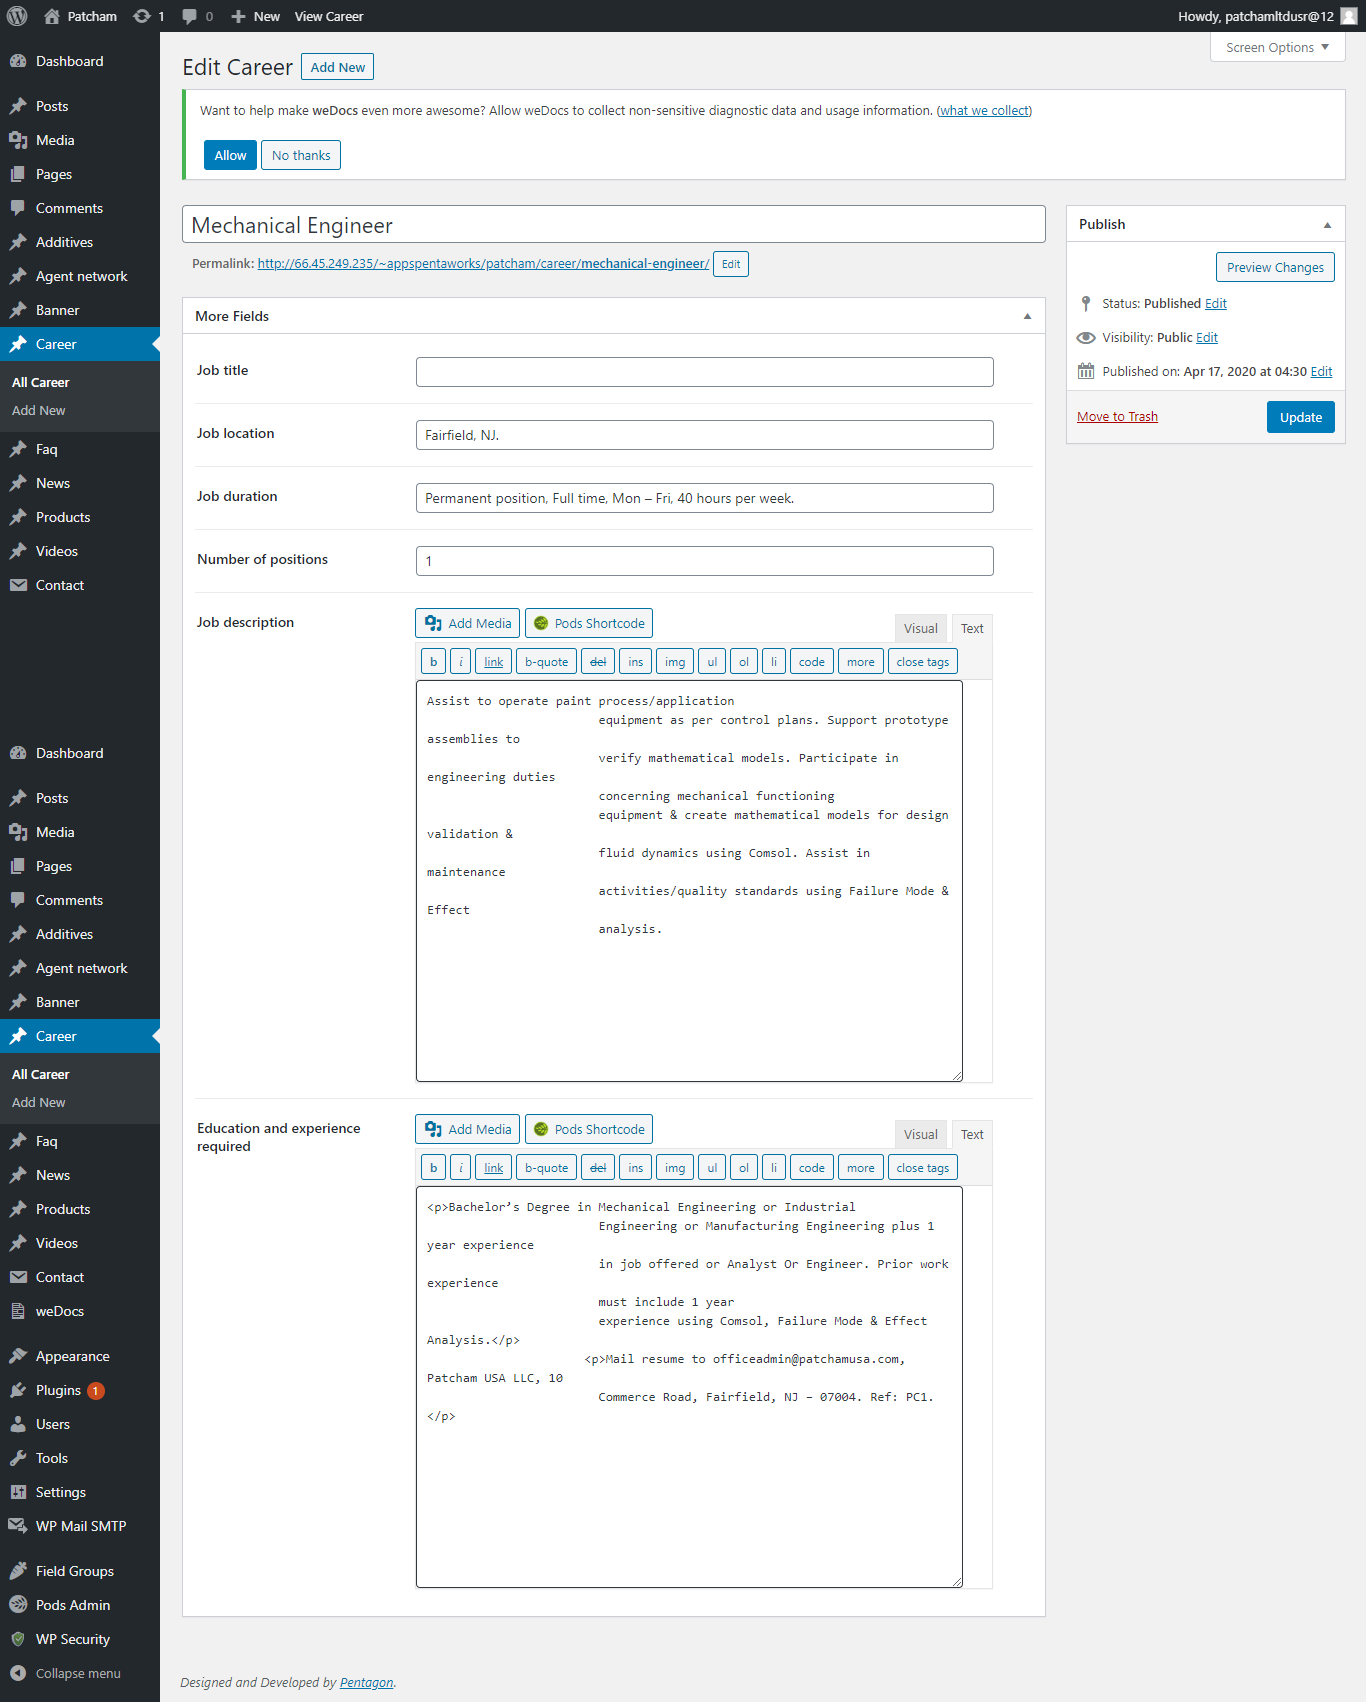1366x1702 pixels.
Task: Open WP Mail SMTP settings in the sidebar
Action: click(x=80, y=1526)
